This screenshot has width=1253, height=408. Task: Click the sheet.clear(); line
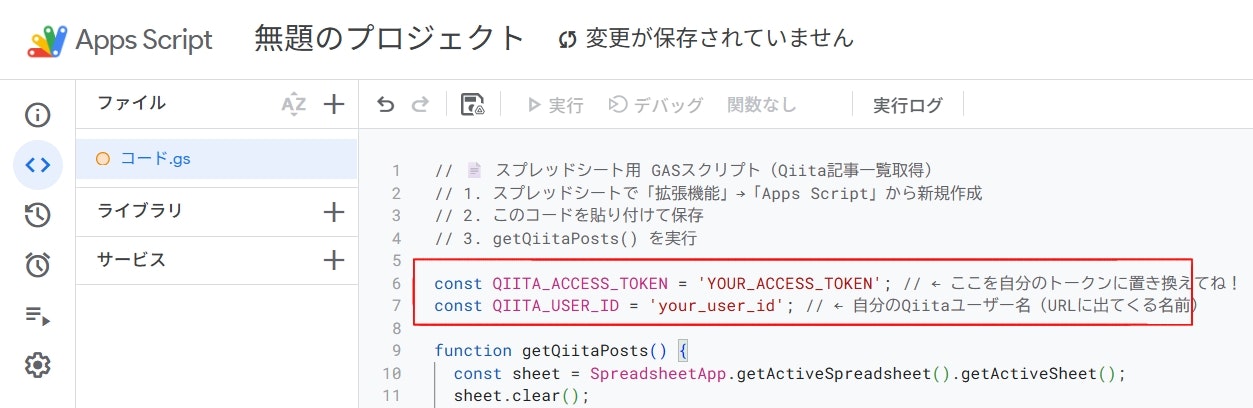pos(520,396)
